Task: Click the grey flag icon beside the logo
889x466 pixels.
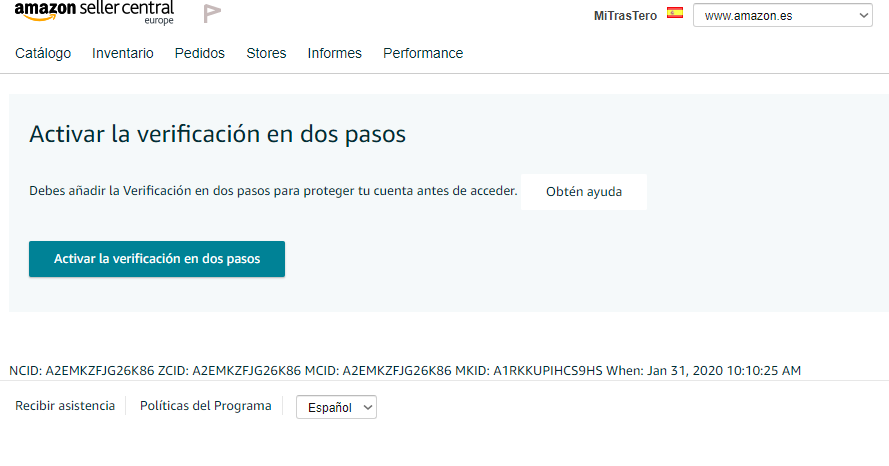Action: point(212,14)
